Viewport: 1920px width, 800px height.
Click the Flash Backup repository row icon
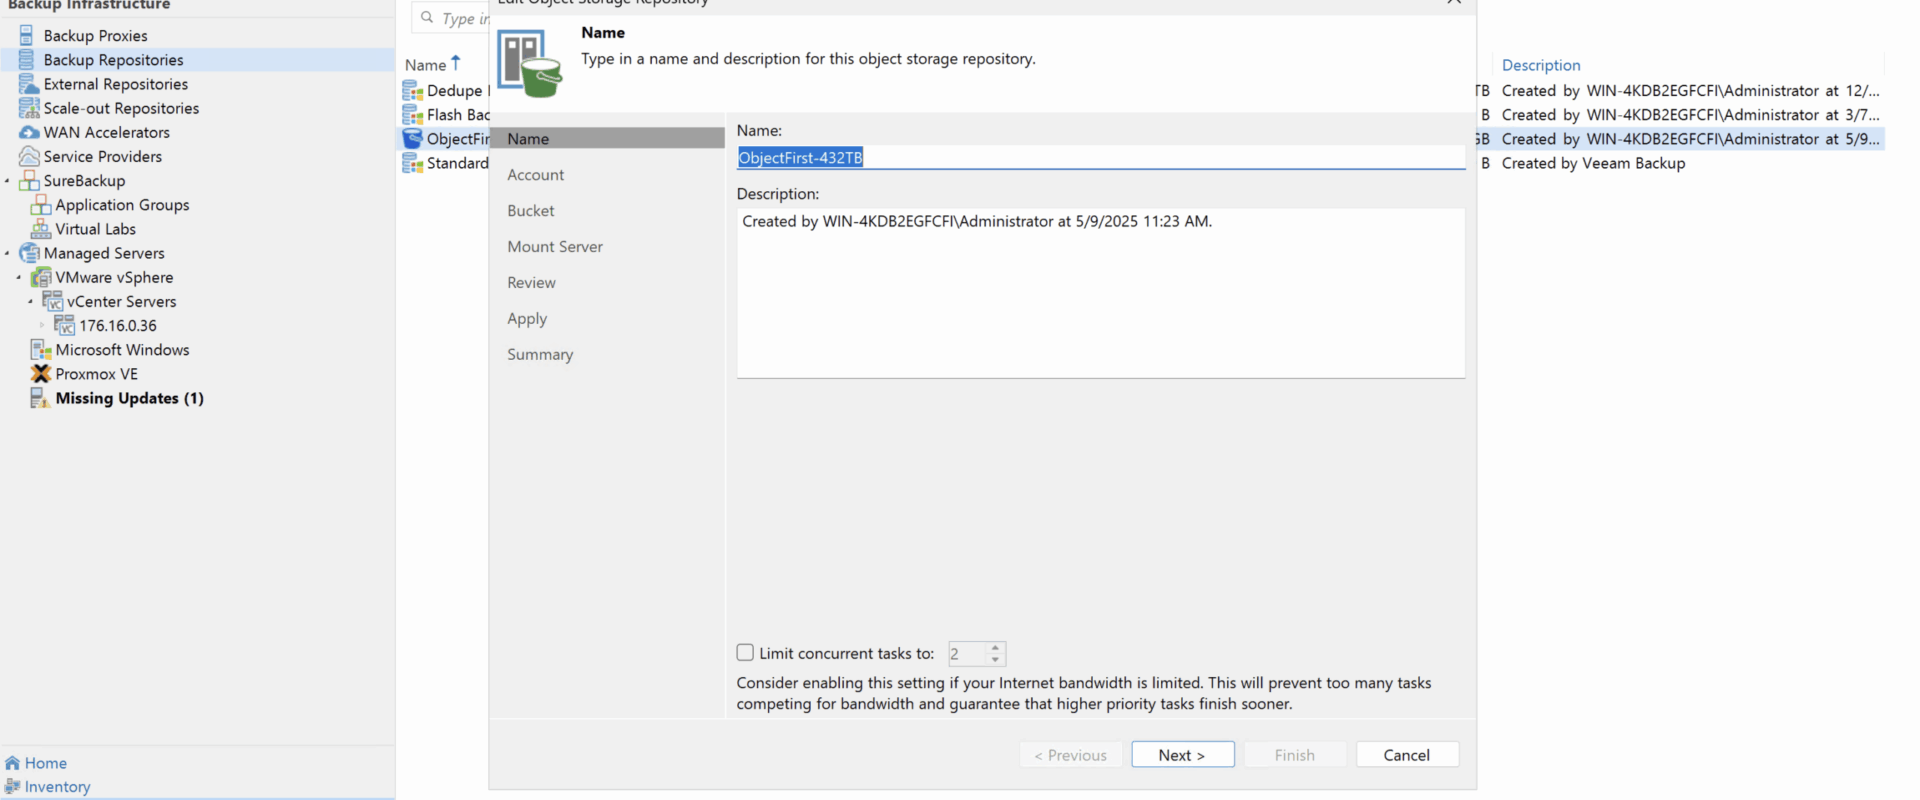412,115
